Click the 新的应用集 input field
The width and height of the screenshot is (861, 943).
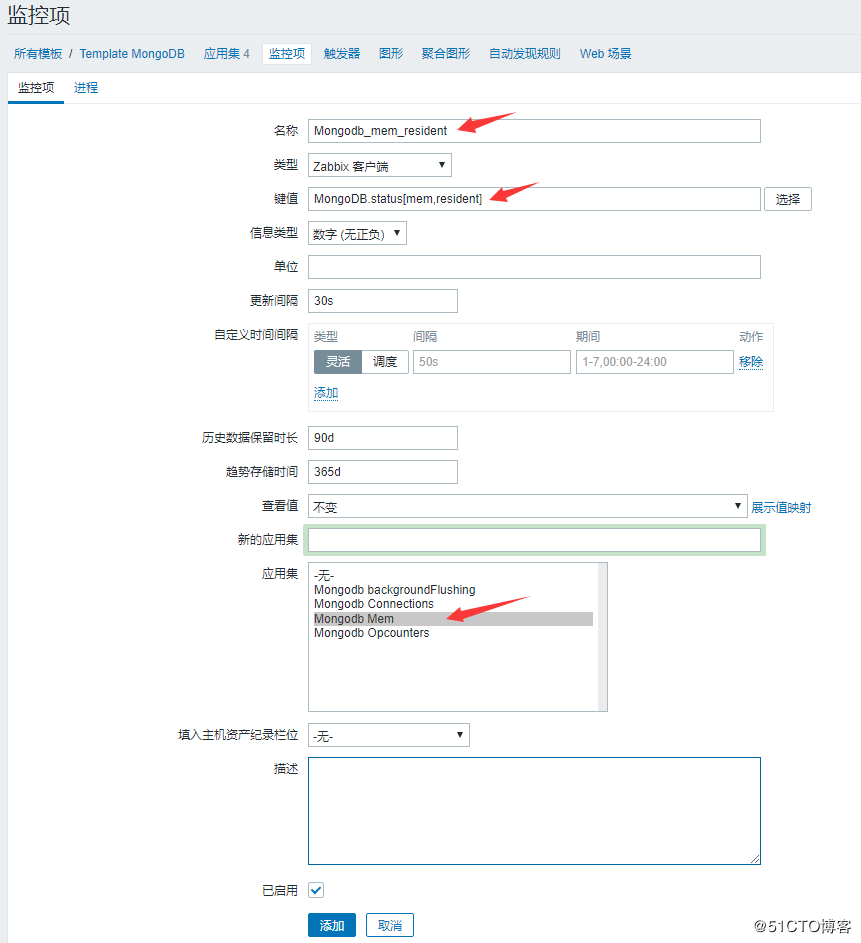click(x=534, y=540)
